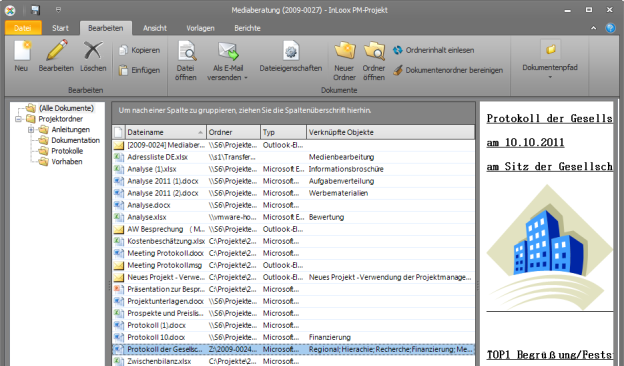Select Zwischenbilanz.xlsx
Image resolution: width=624 pixels, height=366 pixels.
pos(294,361)
